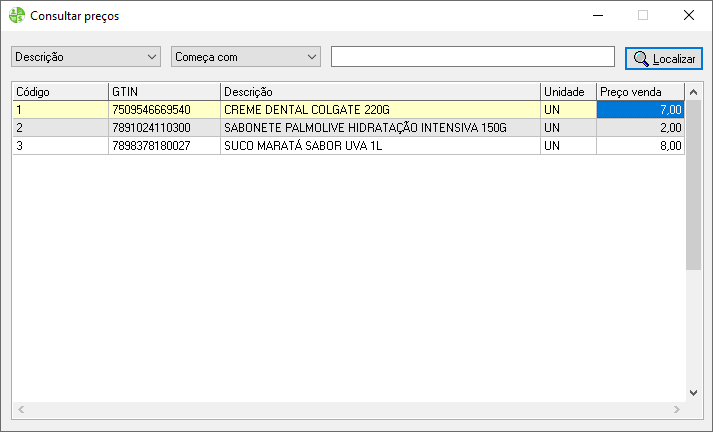Click the Unidade column header

567,91
